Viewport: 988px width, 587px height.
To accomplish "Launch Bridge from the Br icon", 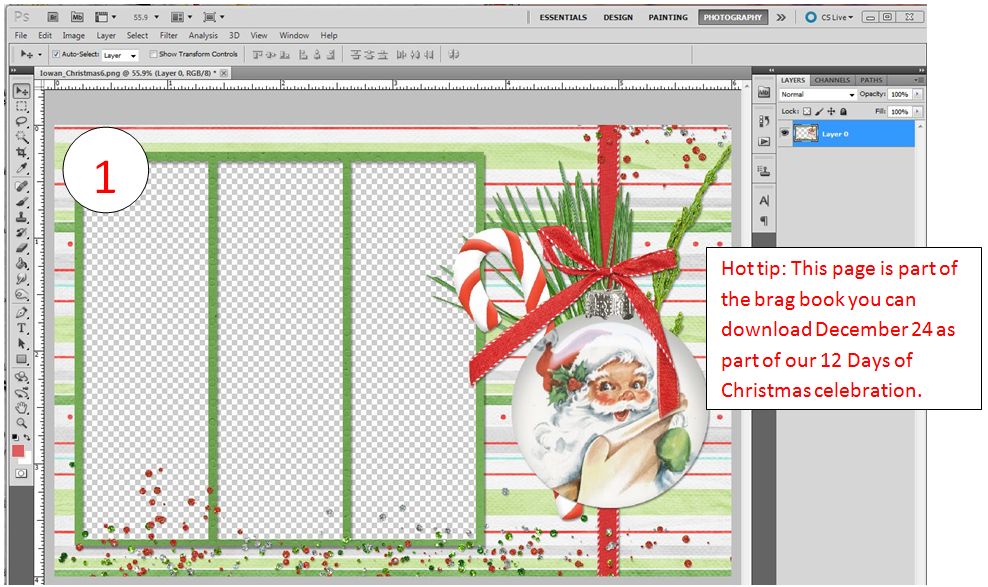I will coord(54,17).
